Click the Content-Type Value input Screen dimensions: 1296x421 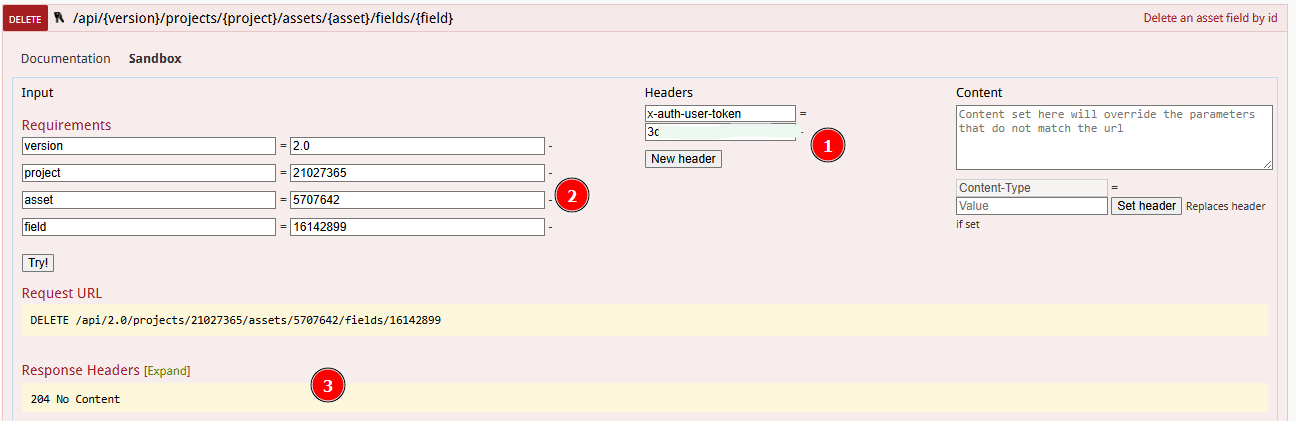[1032, 206]
